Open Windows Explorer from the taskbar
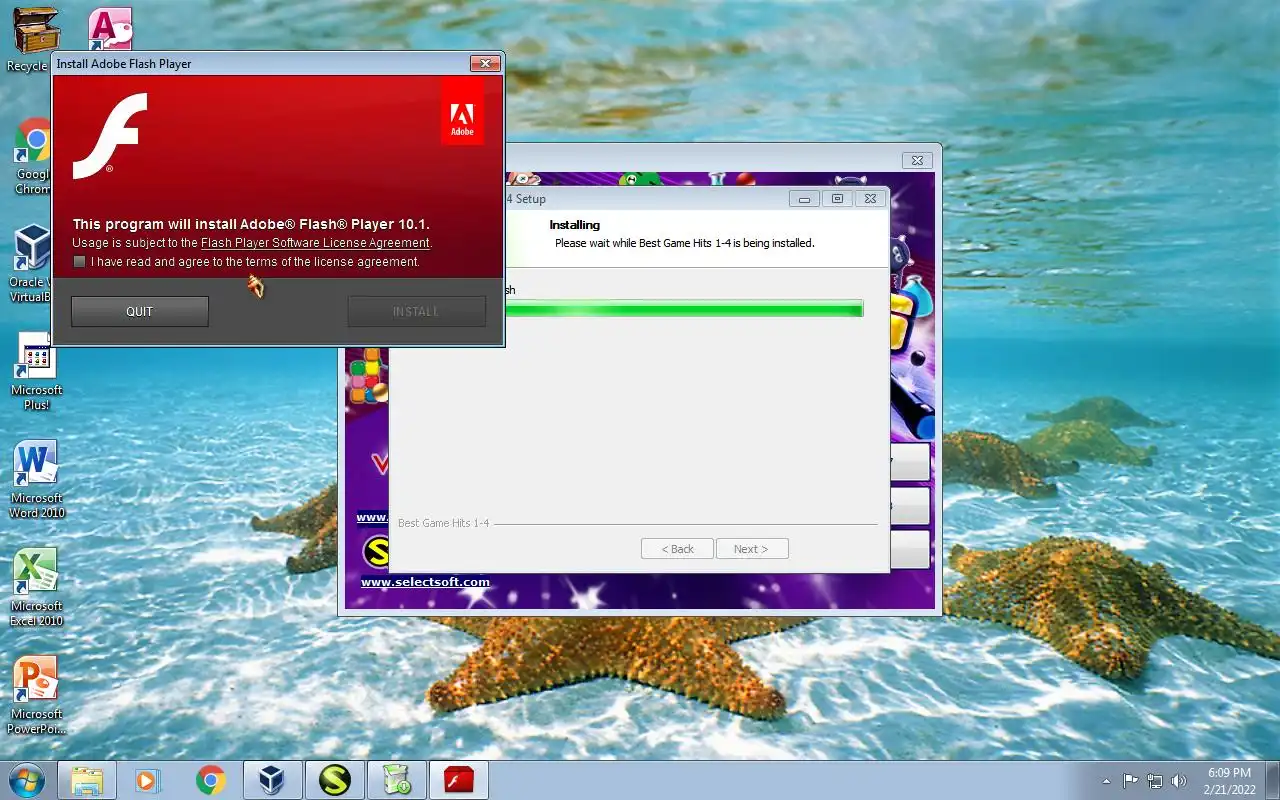The width and height of the screenshot is (1280, 800). coord(87,780)
